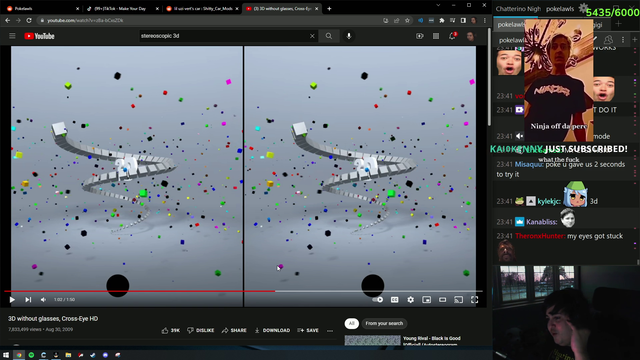Switch to the TikTok Make Your Day tab

tap(120, 9)
